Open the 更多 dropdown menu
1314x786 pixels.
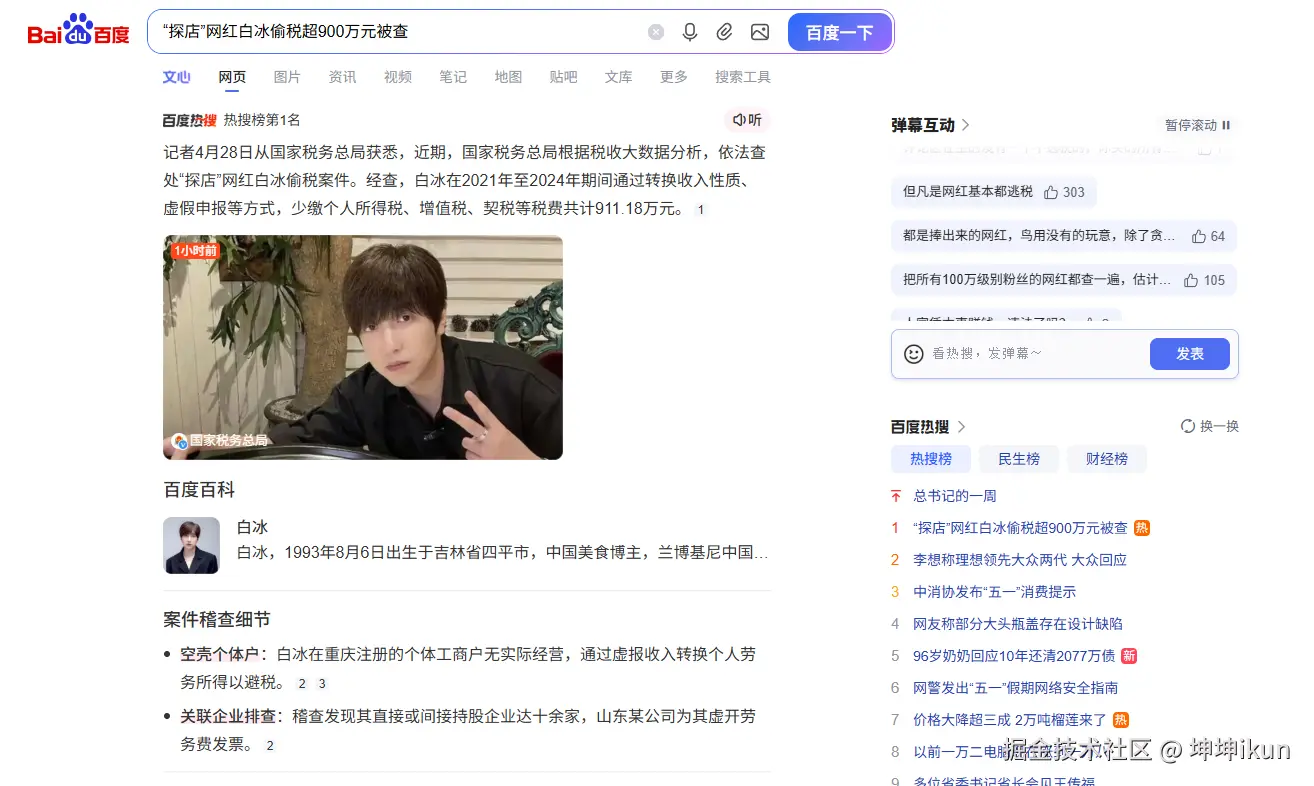click(673, 77)
